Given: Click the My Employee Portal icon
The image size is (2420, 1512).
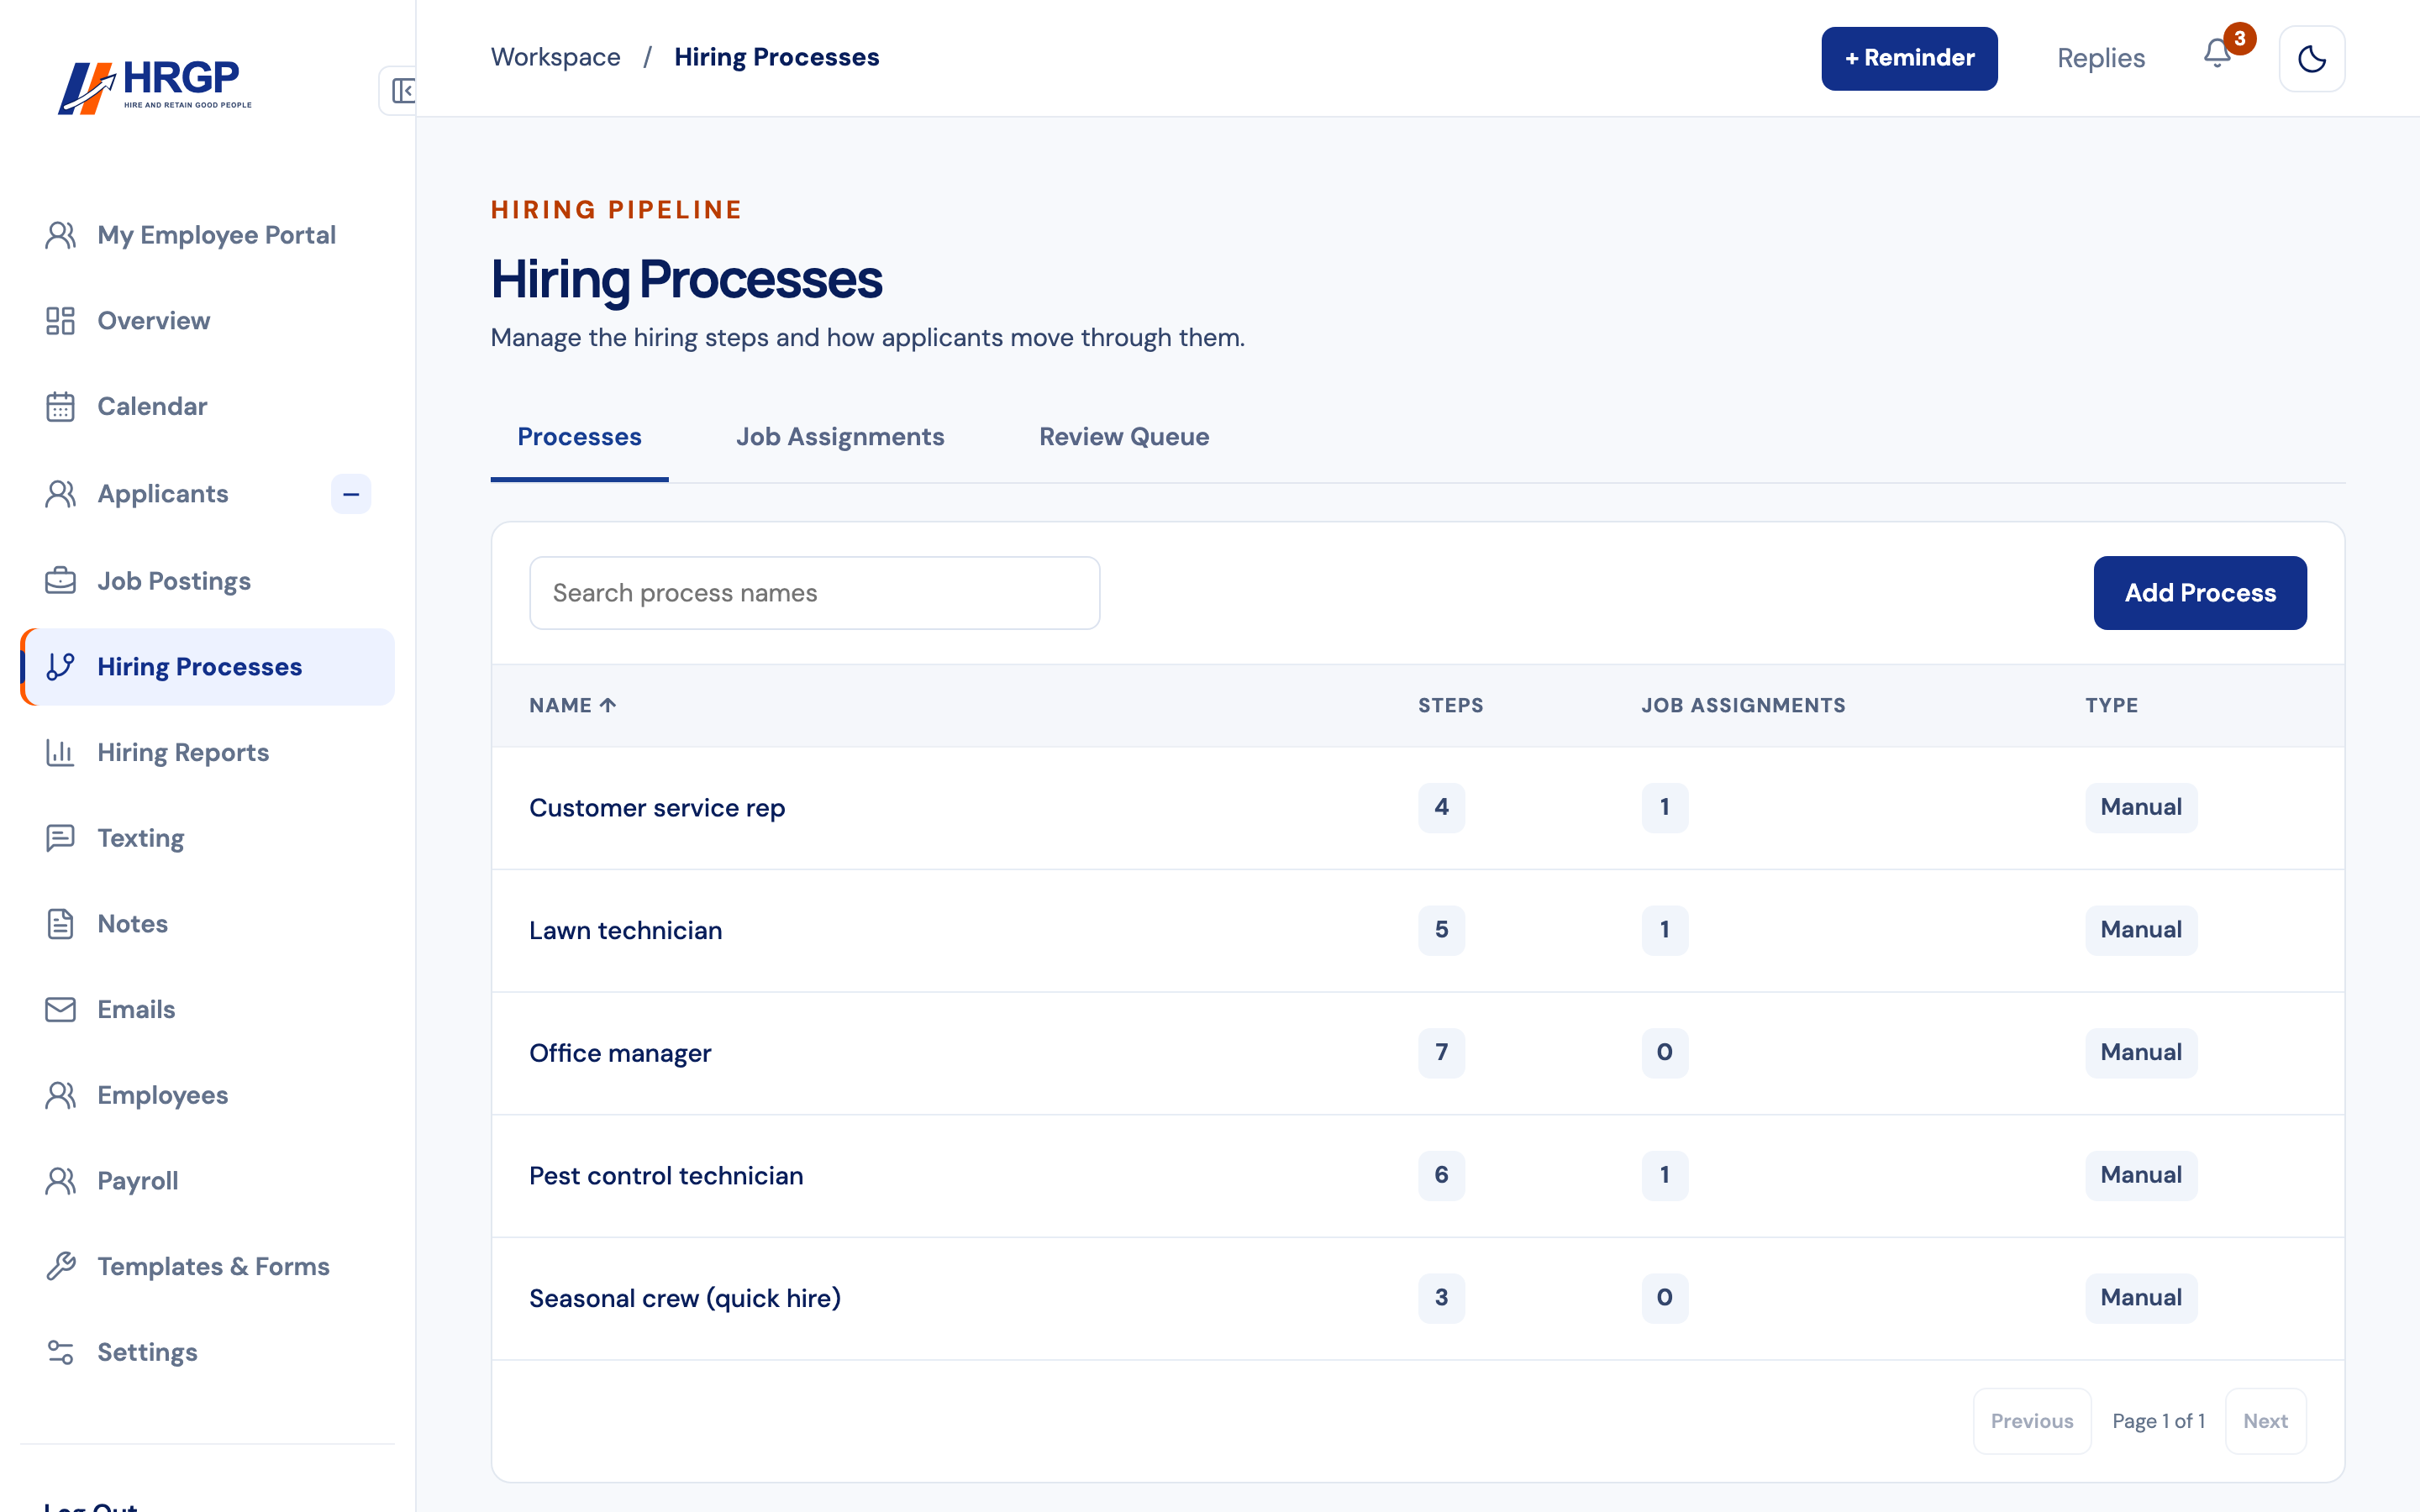Looking at the screenshot, I should point(60,235).
